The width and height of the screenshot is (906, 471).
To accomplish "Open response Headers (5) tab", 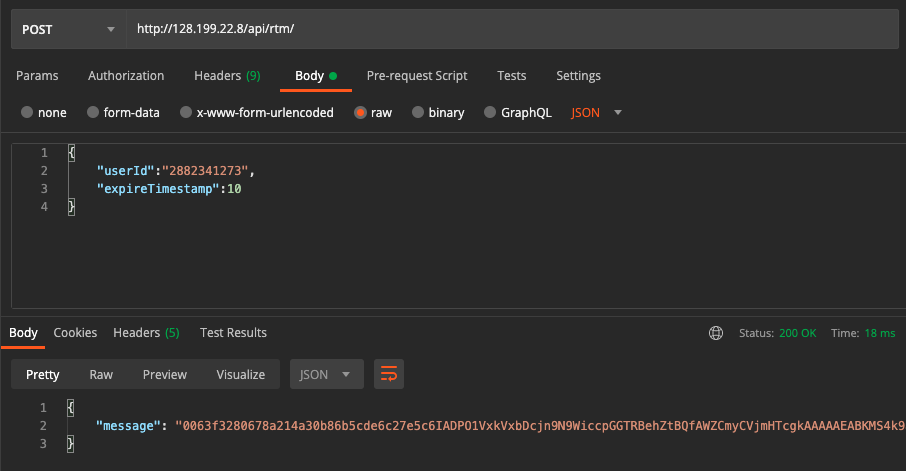I will (146, 333).
